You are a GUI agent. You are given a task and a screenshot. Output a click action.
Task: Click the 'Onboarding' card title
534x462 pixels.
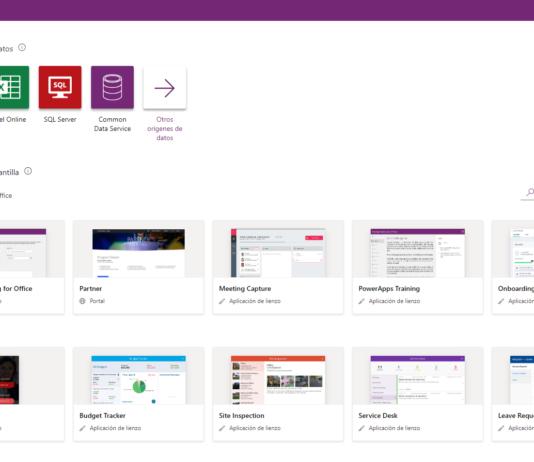pos(516,289)
